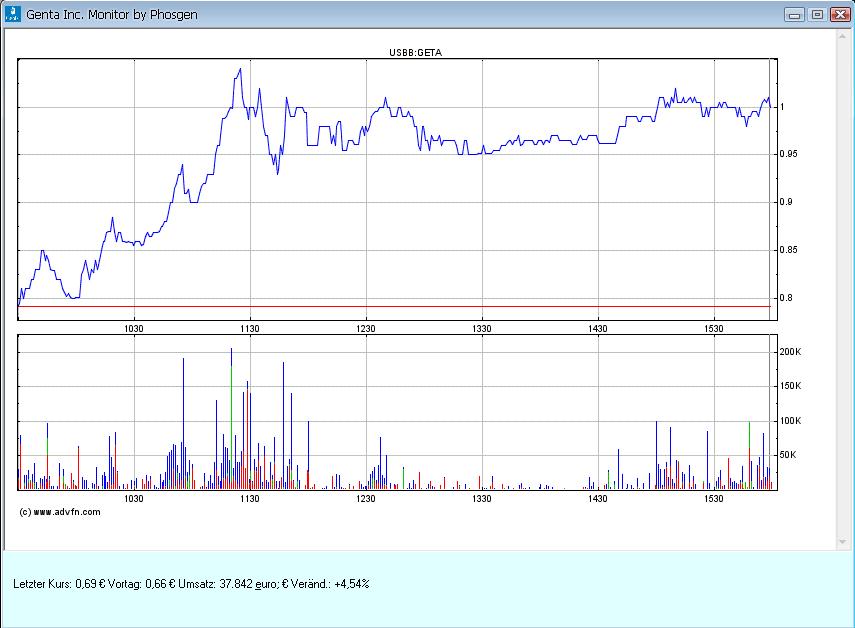The width and height of the screenshot is (855, 628).
Task: Click the 1130 label under volume chart
Action: [x=250, y=499]
